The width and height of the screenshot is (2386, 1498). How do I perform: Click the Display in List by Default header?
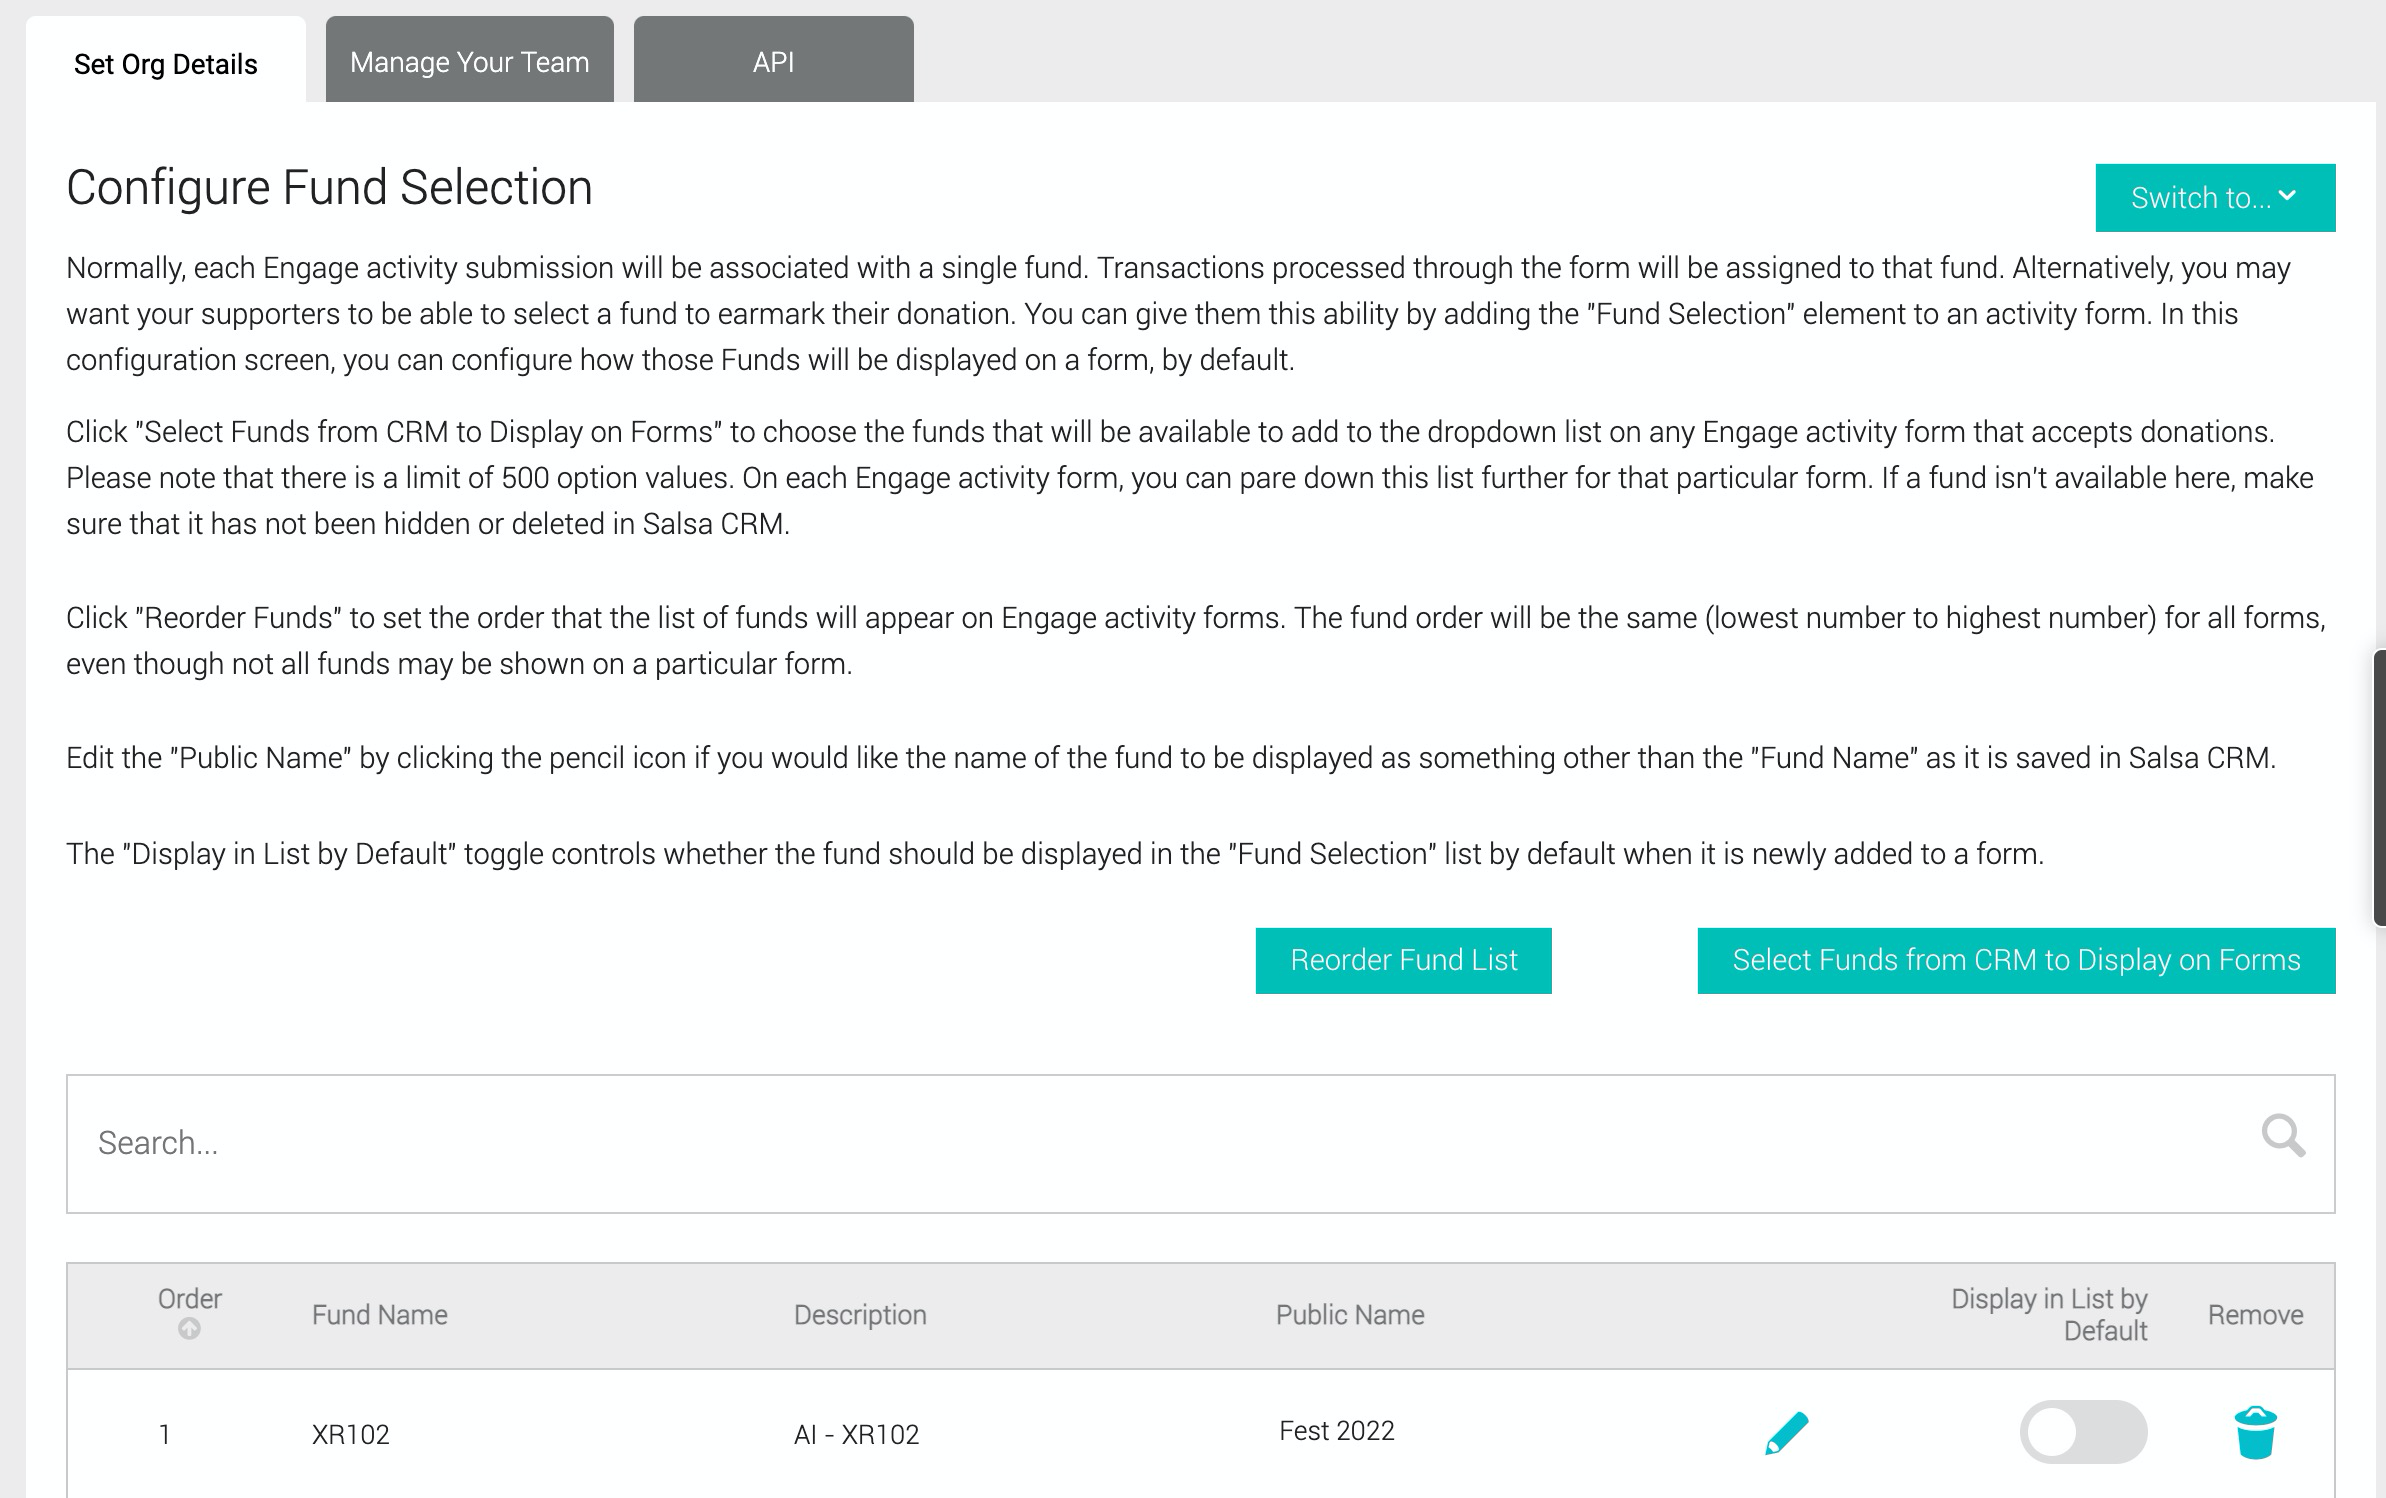2049,1315
